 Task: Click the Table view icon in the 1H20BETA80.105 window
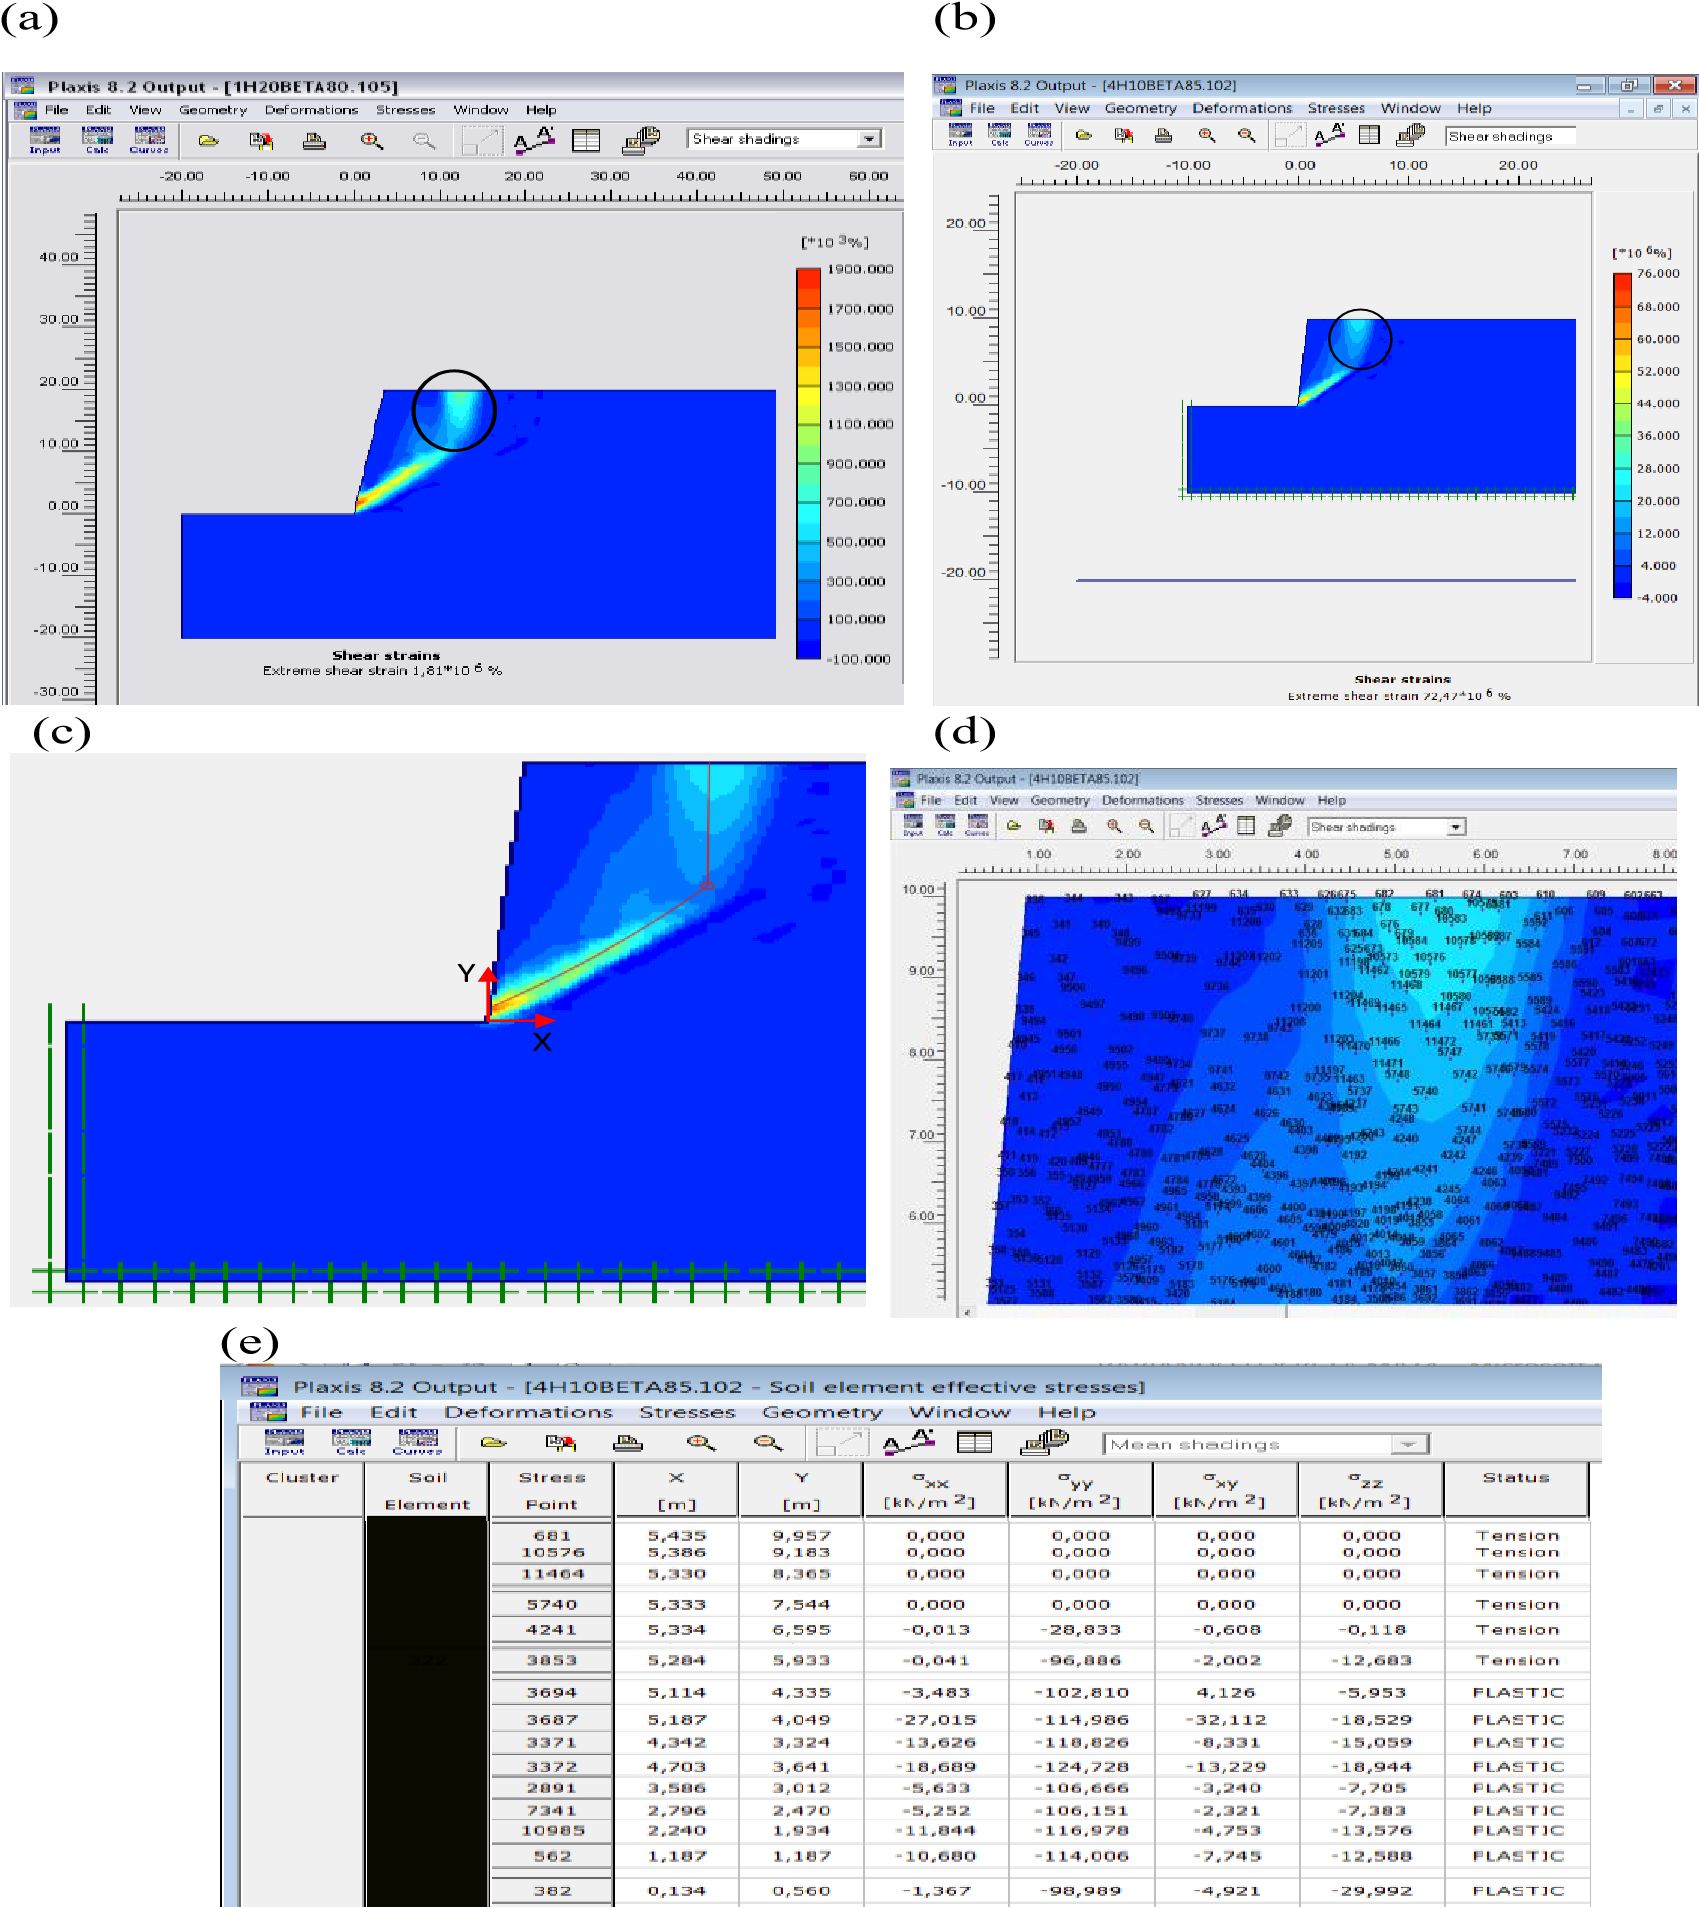coord(586,141)
